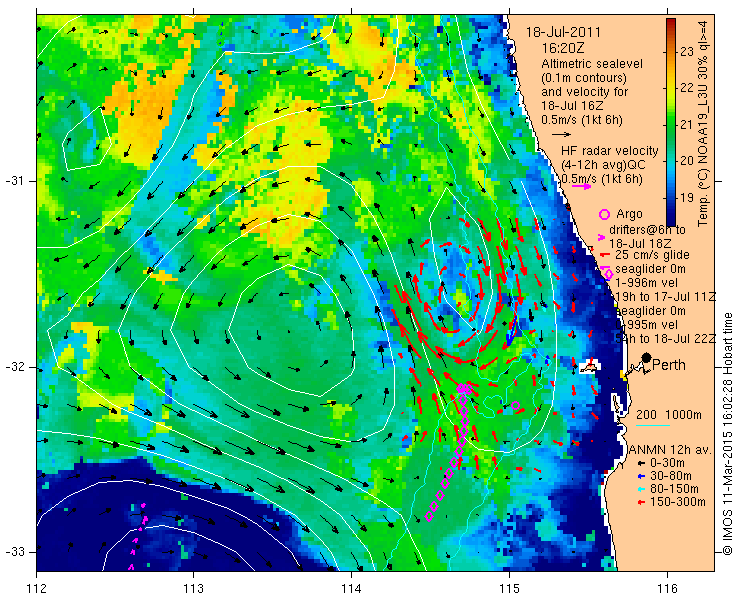Click the cyan isobath line under 200 1000m
This screenshot has width=740, height=600.
[653, 425]
